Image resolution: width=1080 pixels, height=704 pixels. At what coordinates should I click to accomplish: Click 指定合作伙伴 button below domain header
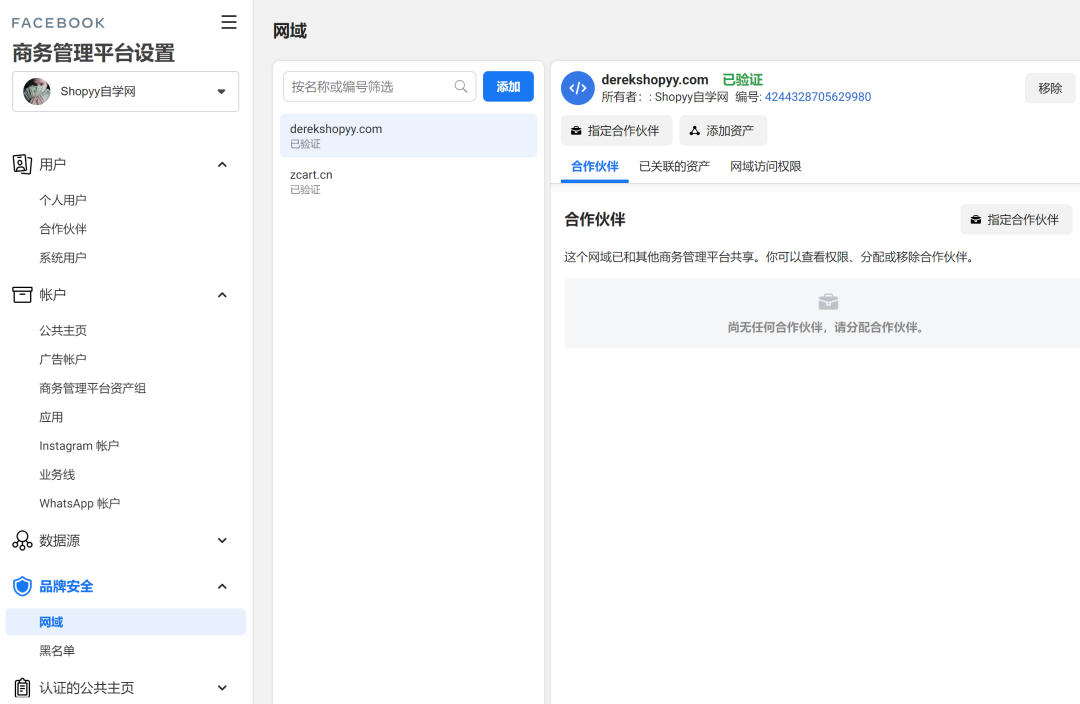[x=616, y=131]
